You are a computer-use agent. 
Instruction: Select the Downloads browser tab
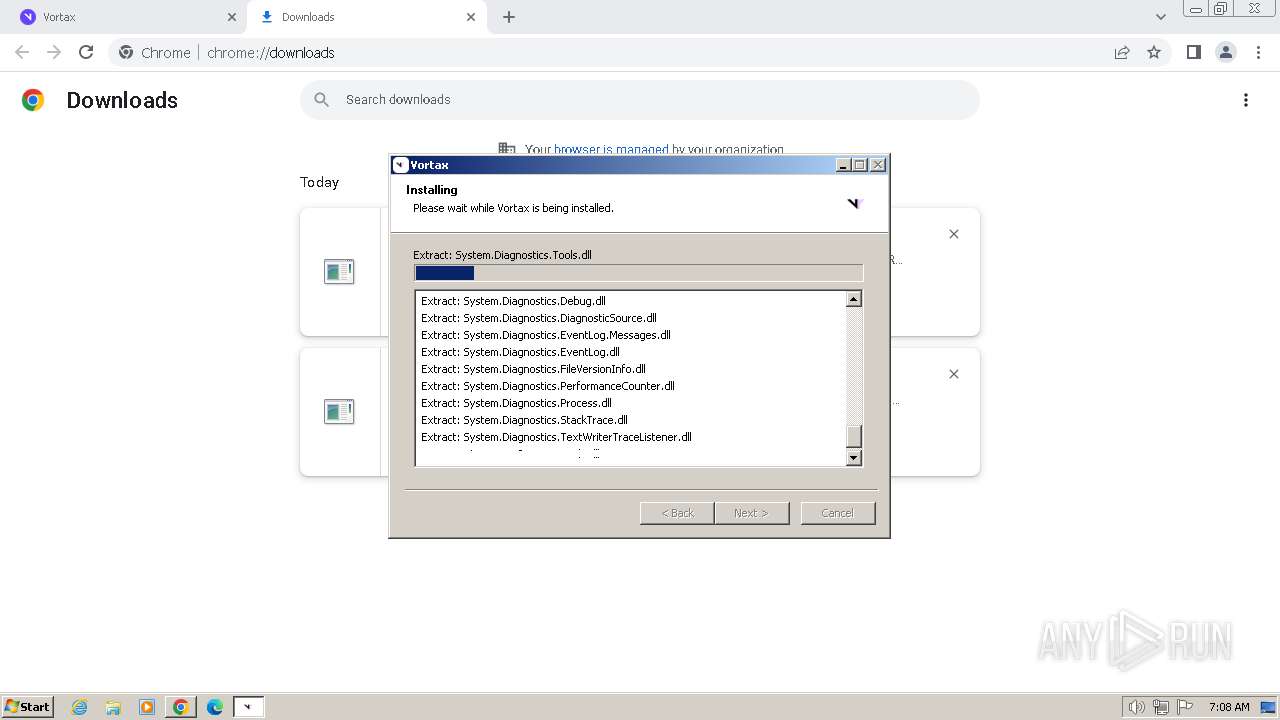[366, 17]
